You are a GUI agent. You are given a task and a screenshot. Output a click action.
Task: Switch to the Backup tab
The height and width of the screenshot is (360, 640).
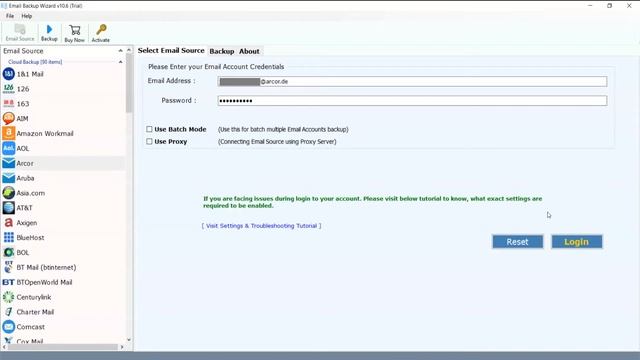tap(222, 51)
